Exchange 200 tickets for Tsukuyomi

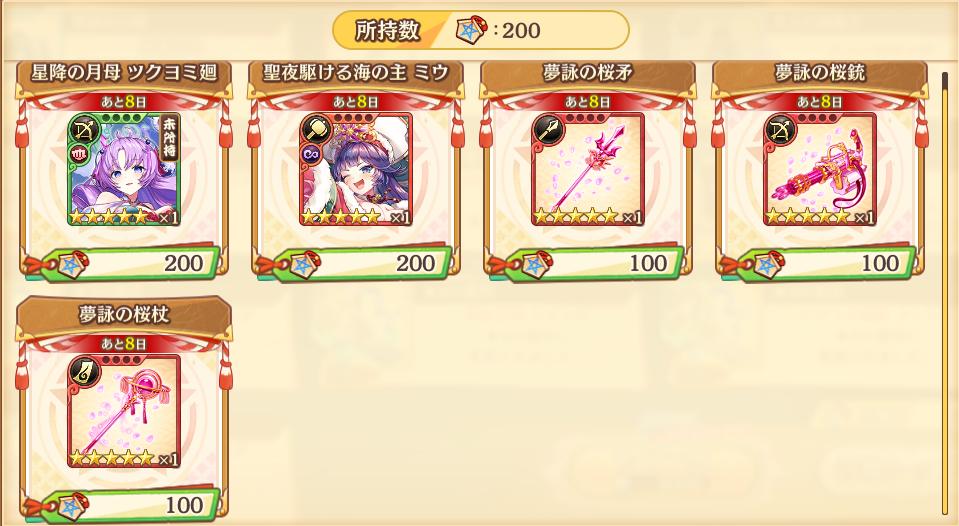[122, 264]
